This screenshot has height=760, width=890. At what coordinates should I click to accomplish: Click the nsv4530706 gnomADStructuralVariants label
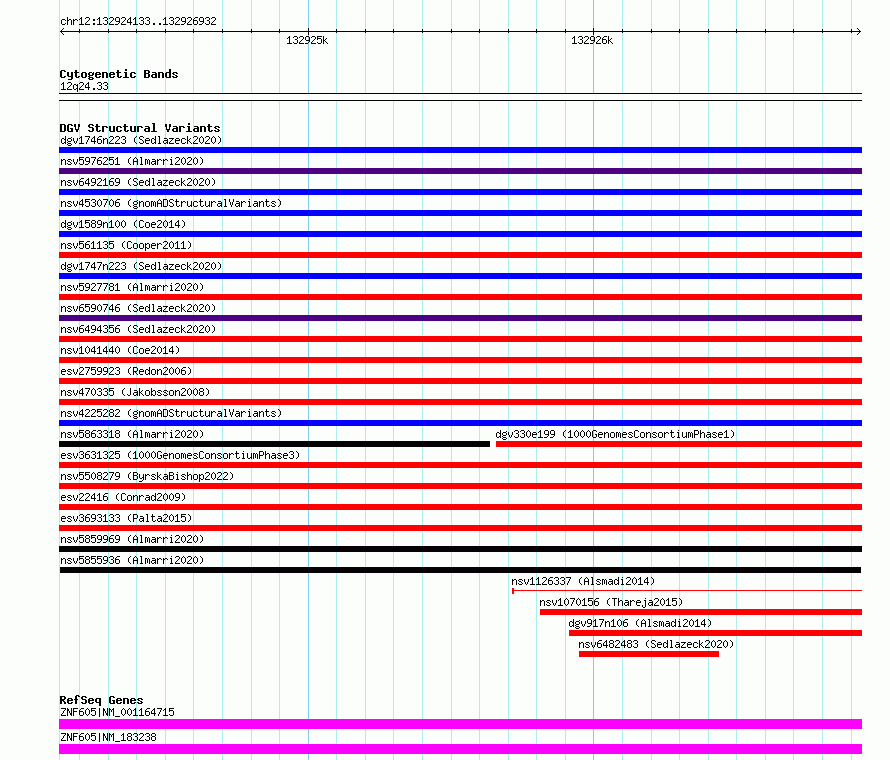(x=171, y=203)
